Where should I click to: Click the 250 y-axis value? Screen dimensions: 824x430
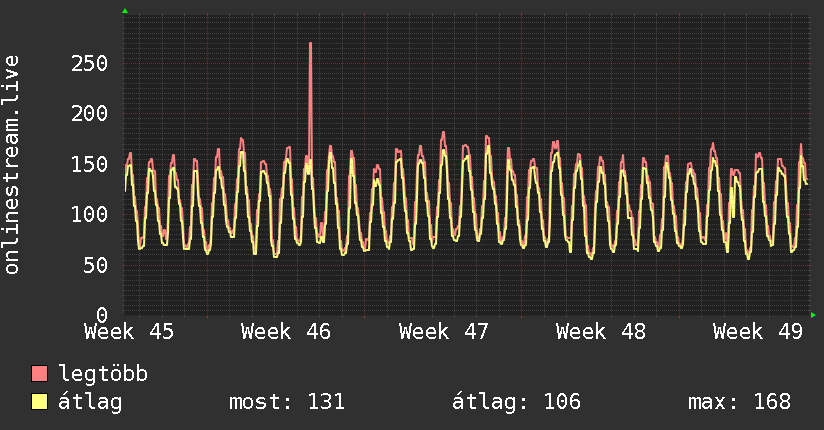89,64
